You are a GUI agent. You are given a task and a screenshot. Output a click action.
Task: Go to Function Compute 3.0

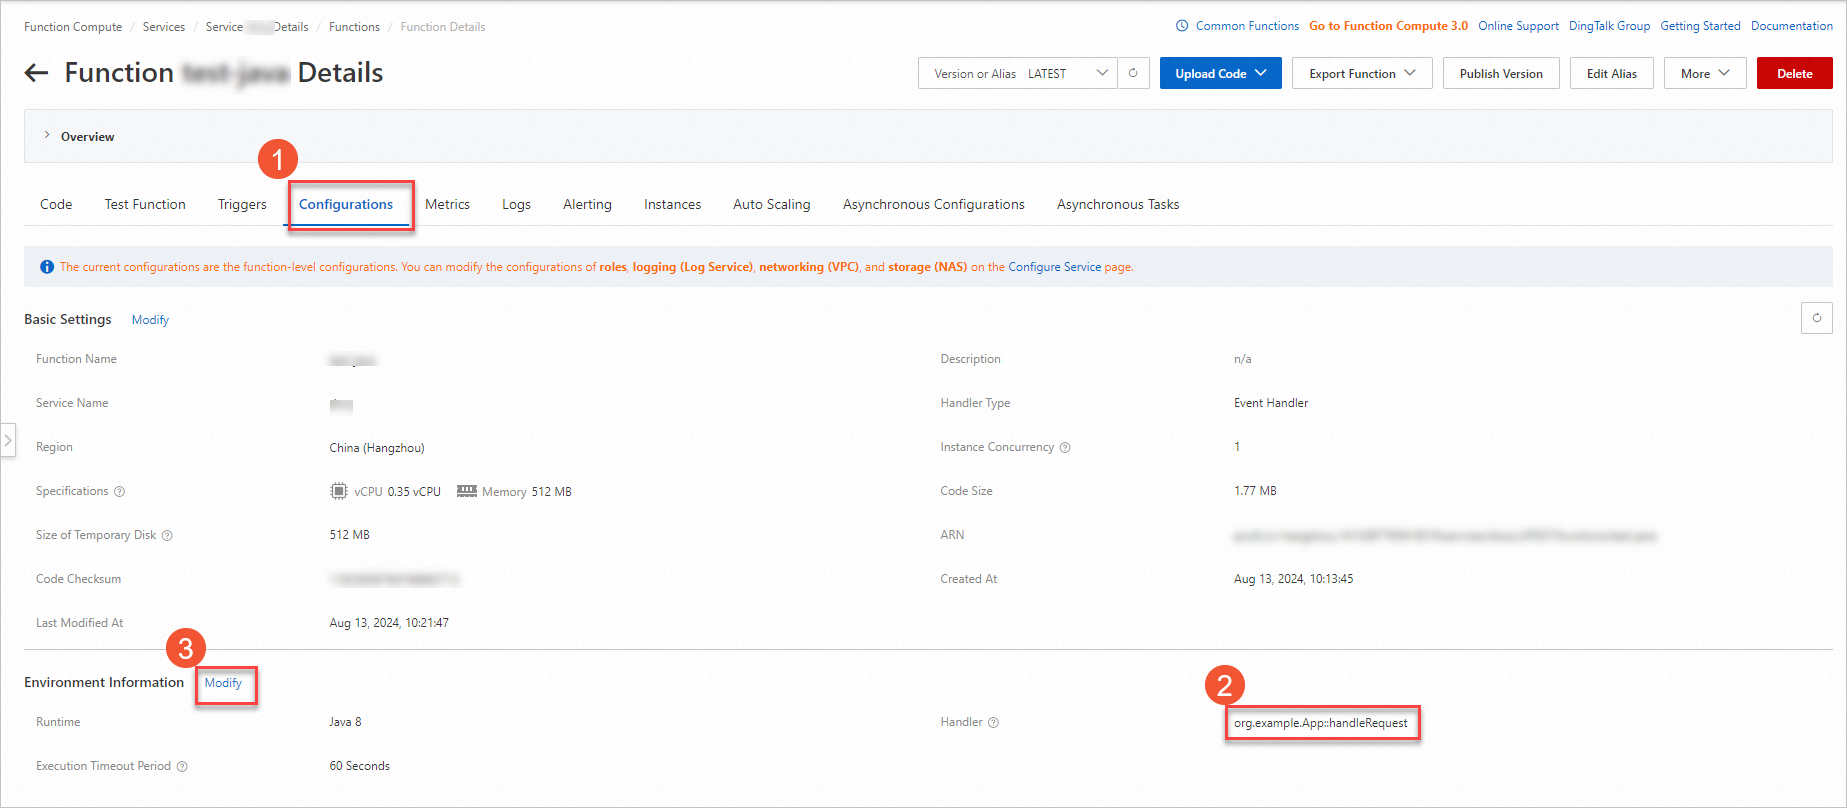click(x=1388, y=26)
